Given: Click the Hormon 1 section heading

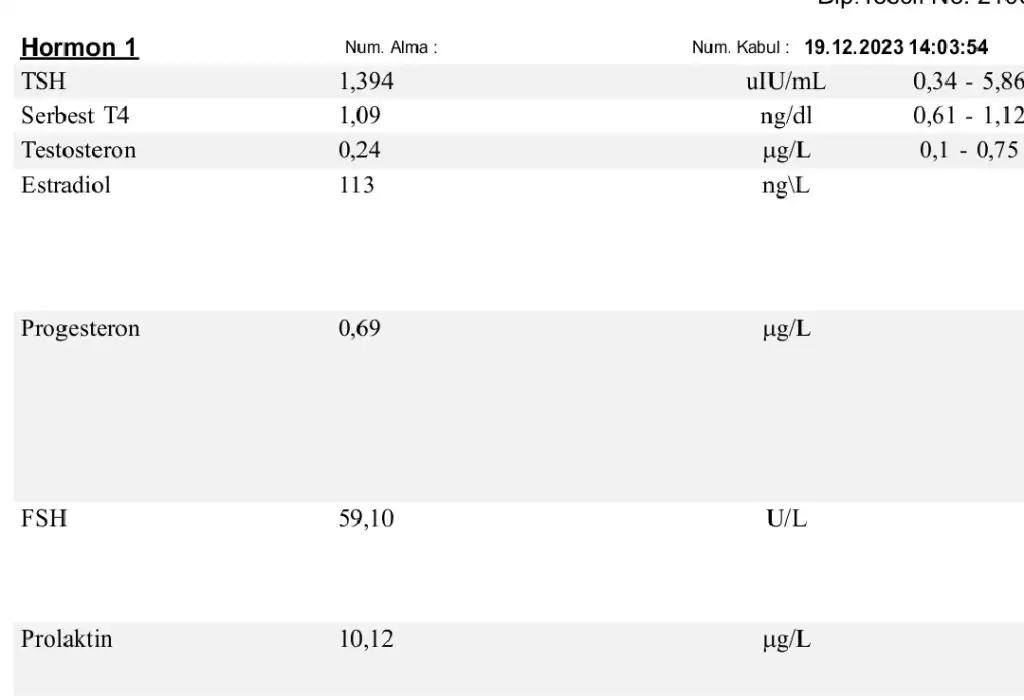Looking at the screenshot, I should click(x=80, y=47).
